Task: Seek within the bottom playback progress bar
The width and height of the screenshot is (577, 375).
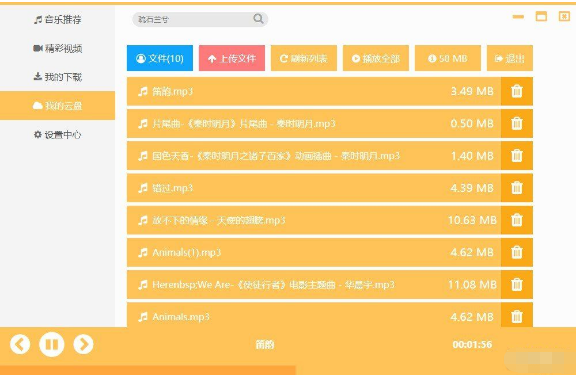Action: click(288, 370)
